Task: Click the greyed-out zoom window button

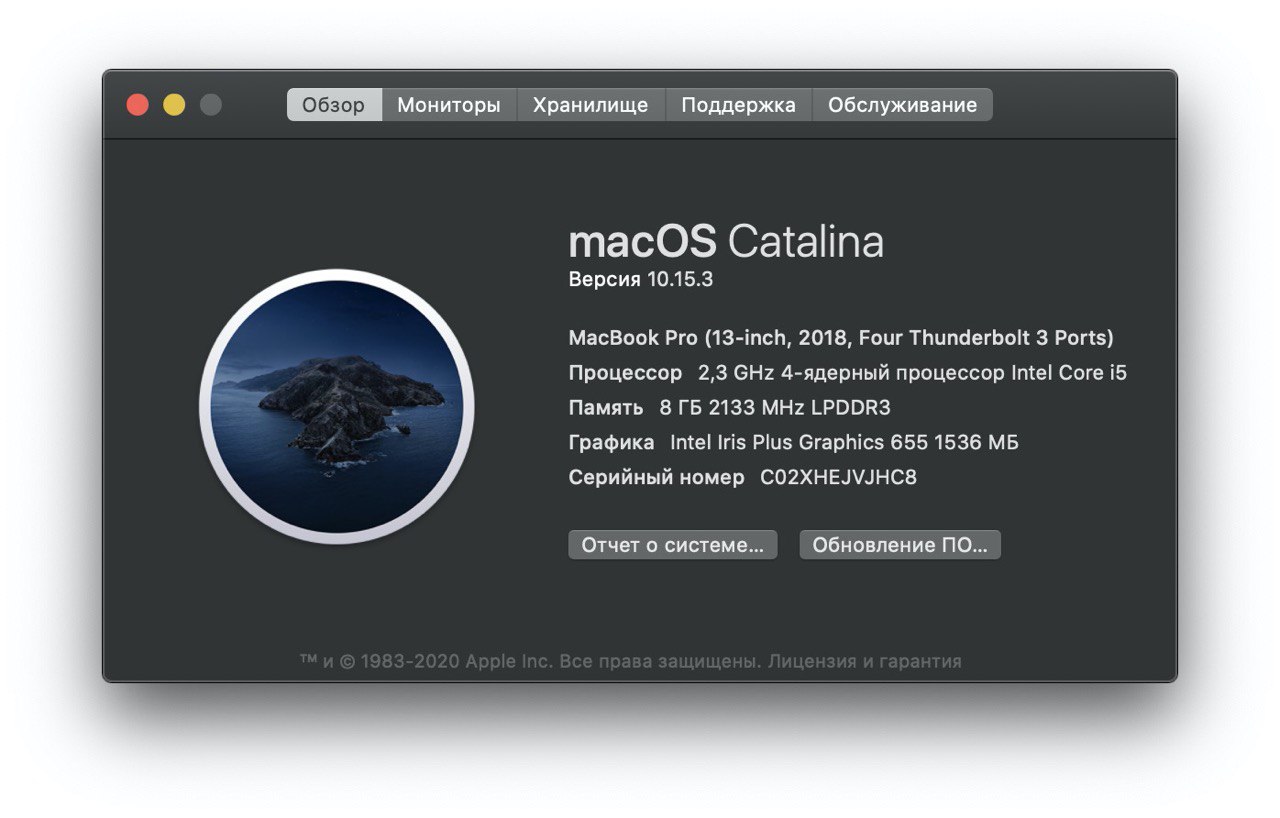Action: tap(210, 104)
